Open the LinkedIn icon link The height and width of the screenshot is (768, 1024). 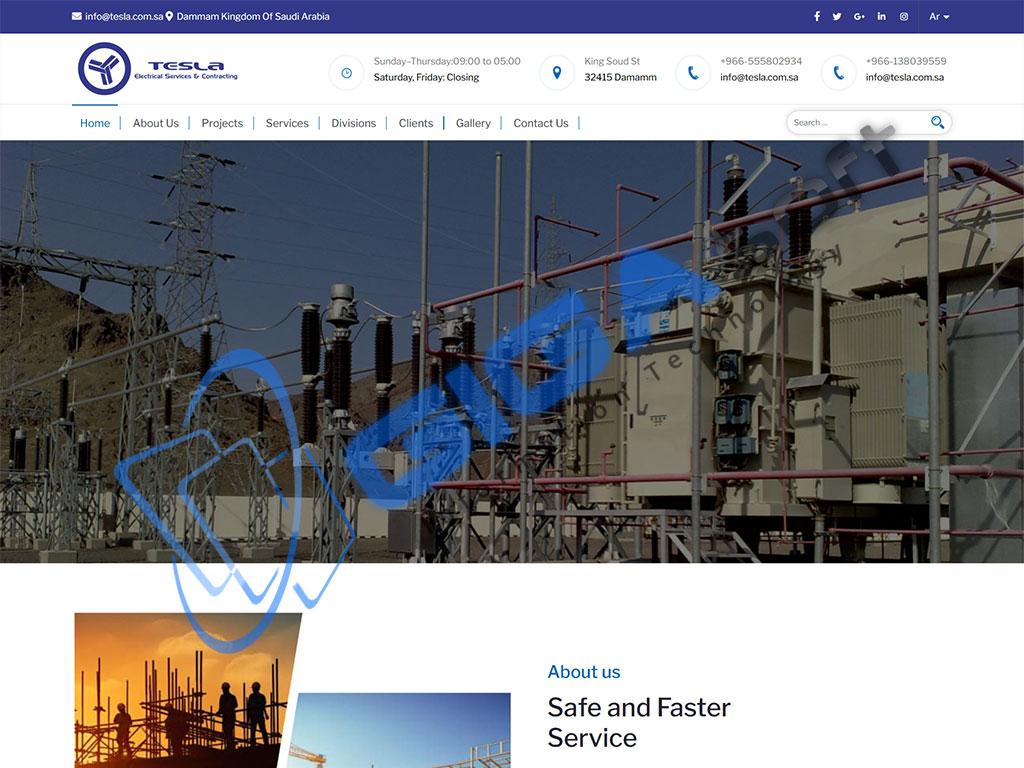[x=881, y=17]
